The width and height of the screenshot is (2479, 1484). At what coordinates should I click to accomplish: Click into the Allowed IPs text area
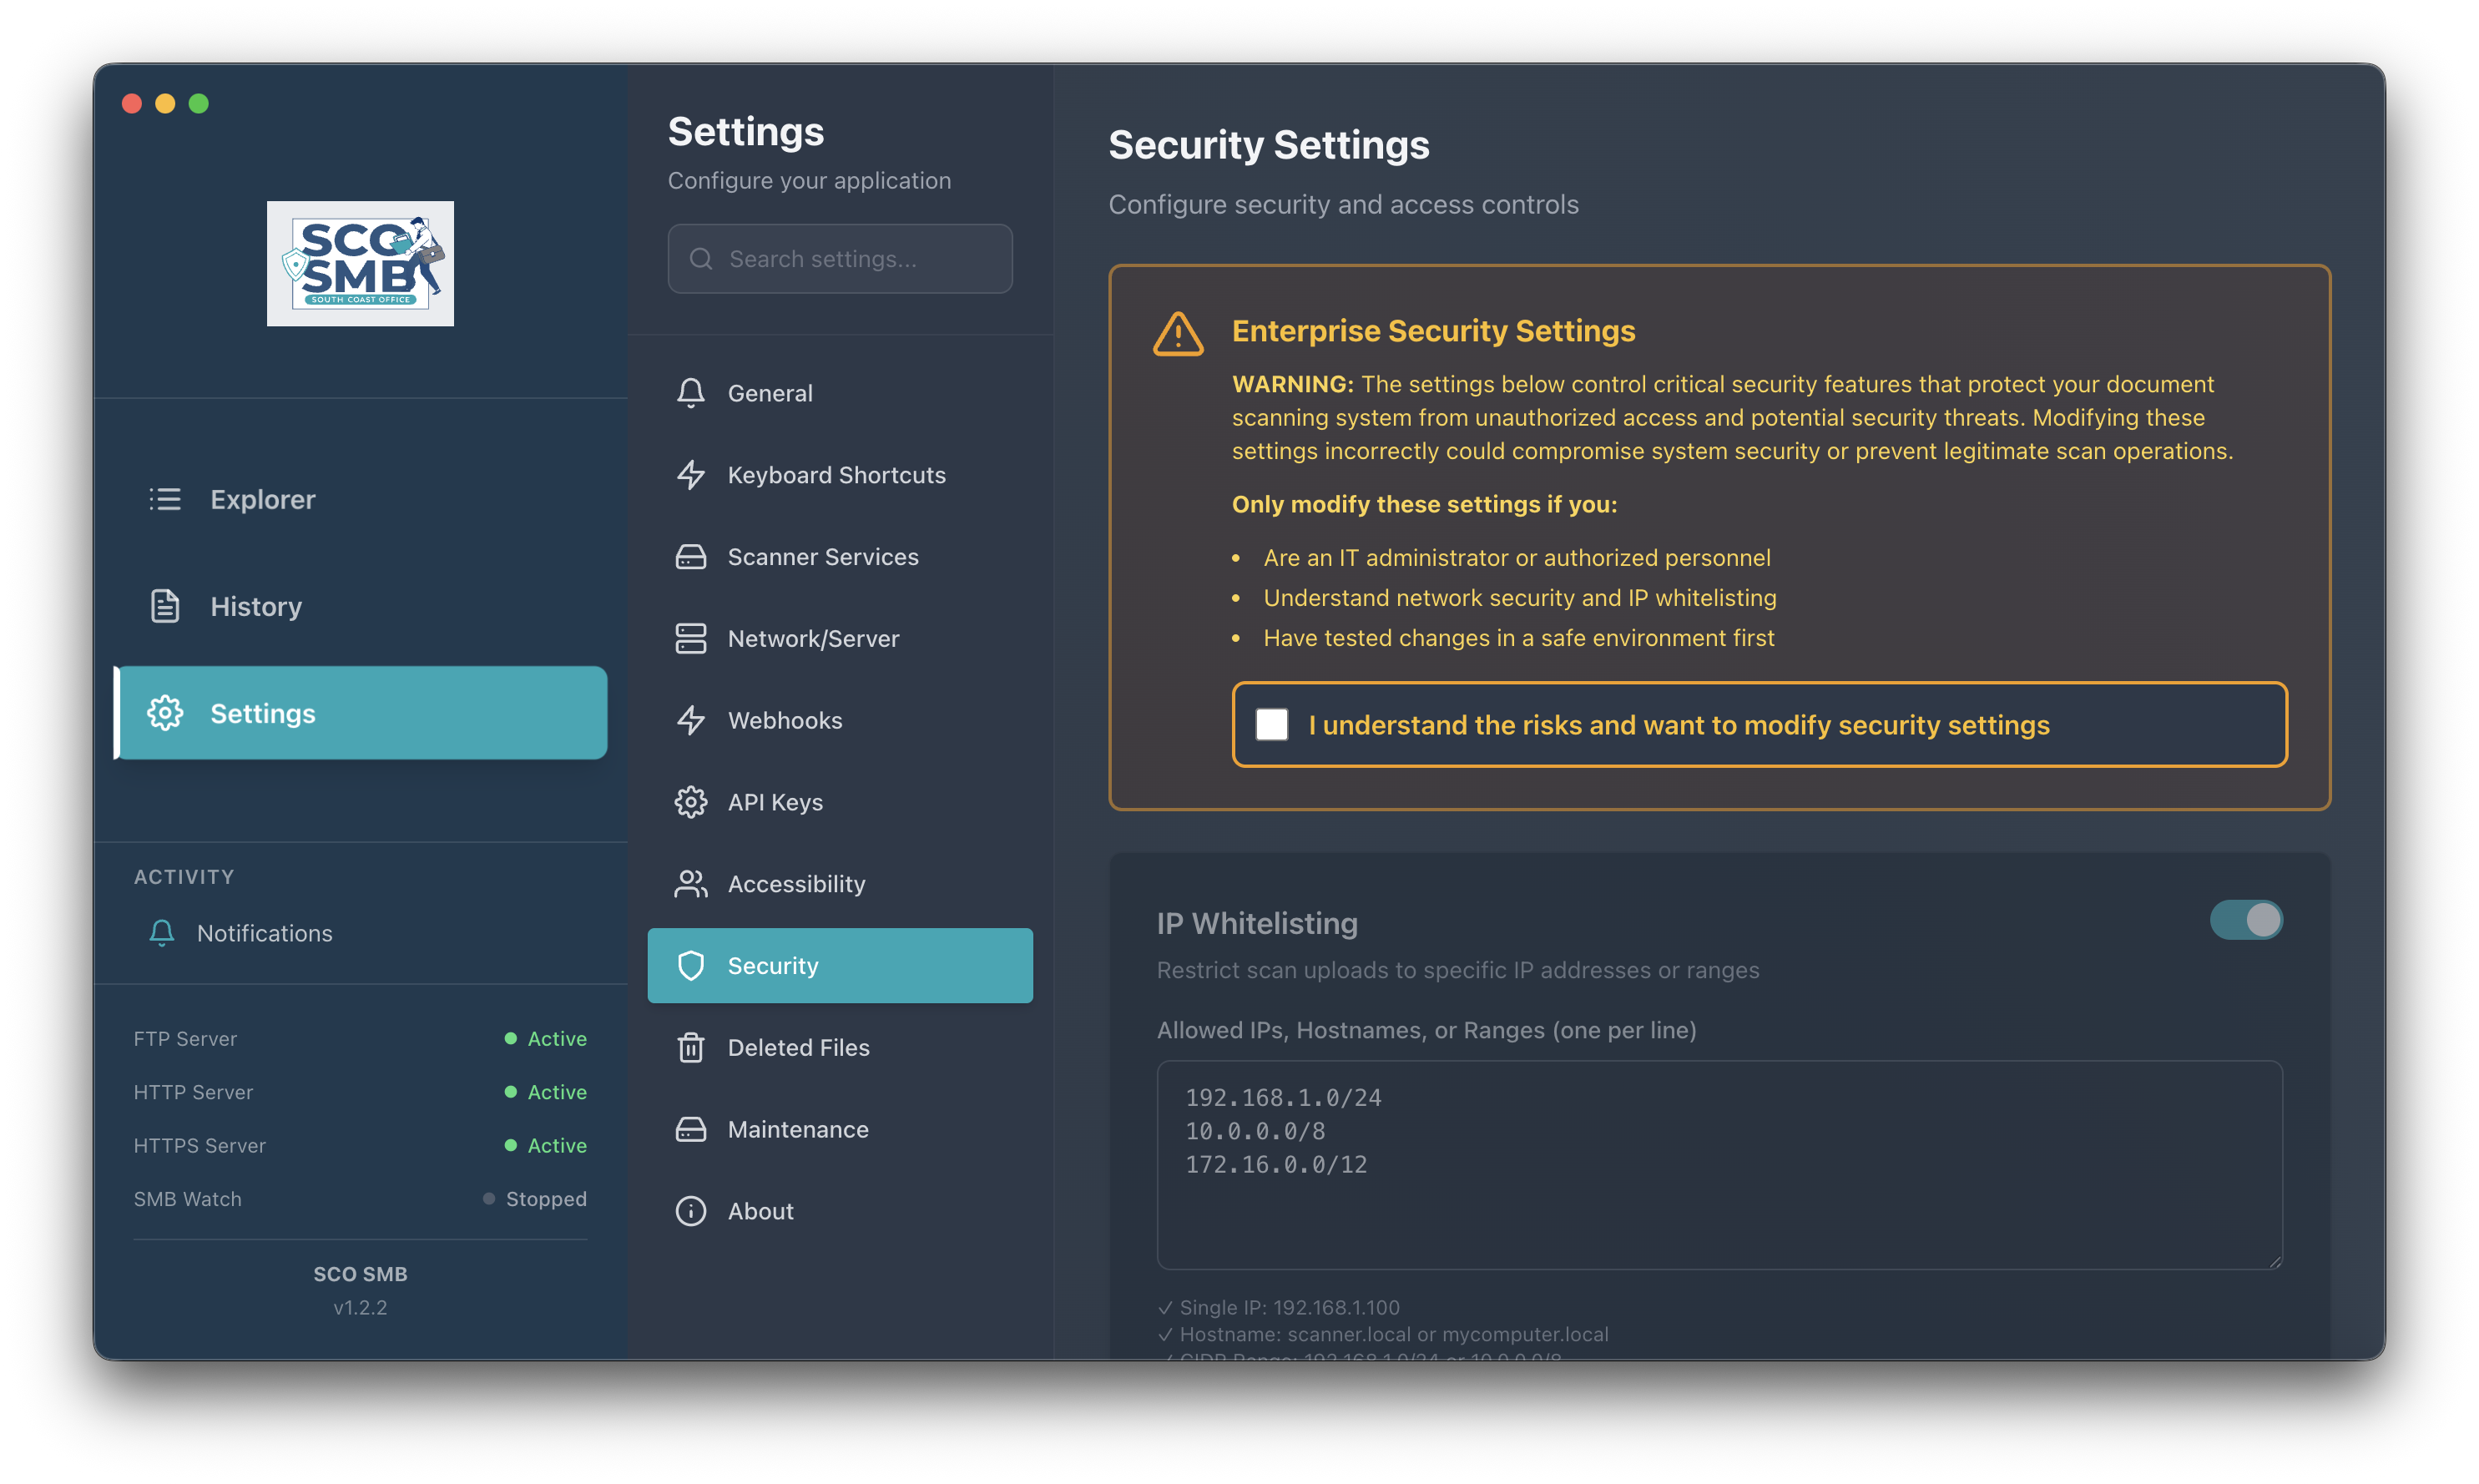pos(1719,1165)
